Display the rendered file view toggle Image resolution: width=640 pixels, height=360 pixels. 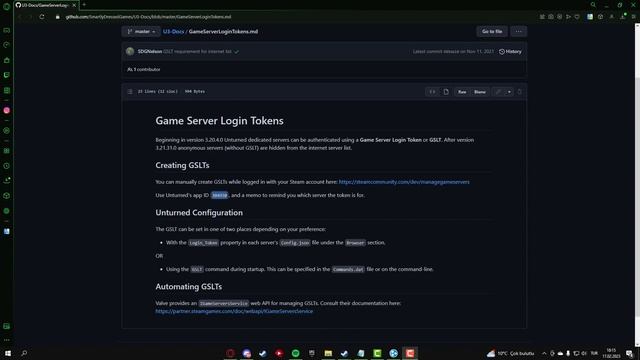click(x=446, y=92)
